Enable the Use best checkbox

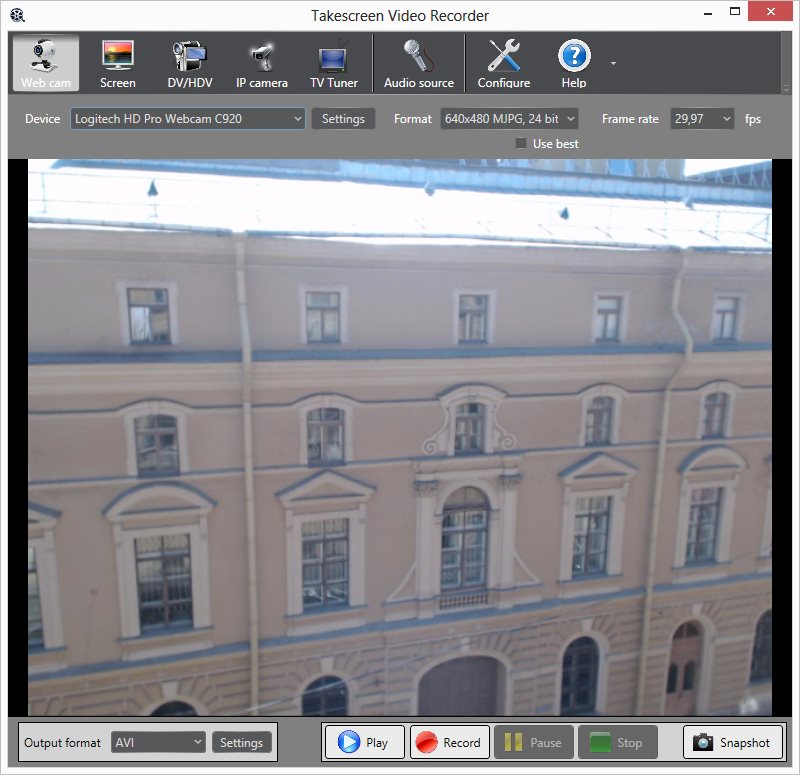(x=520, y=143)
